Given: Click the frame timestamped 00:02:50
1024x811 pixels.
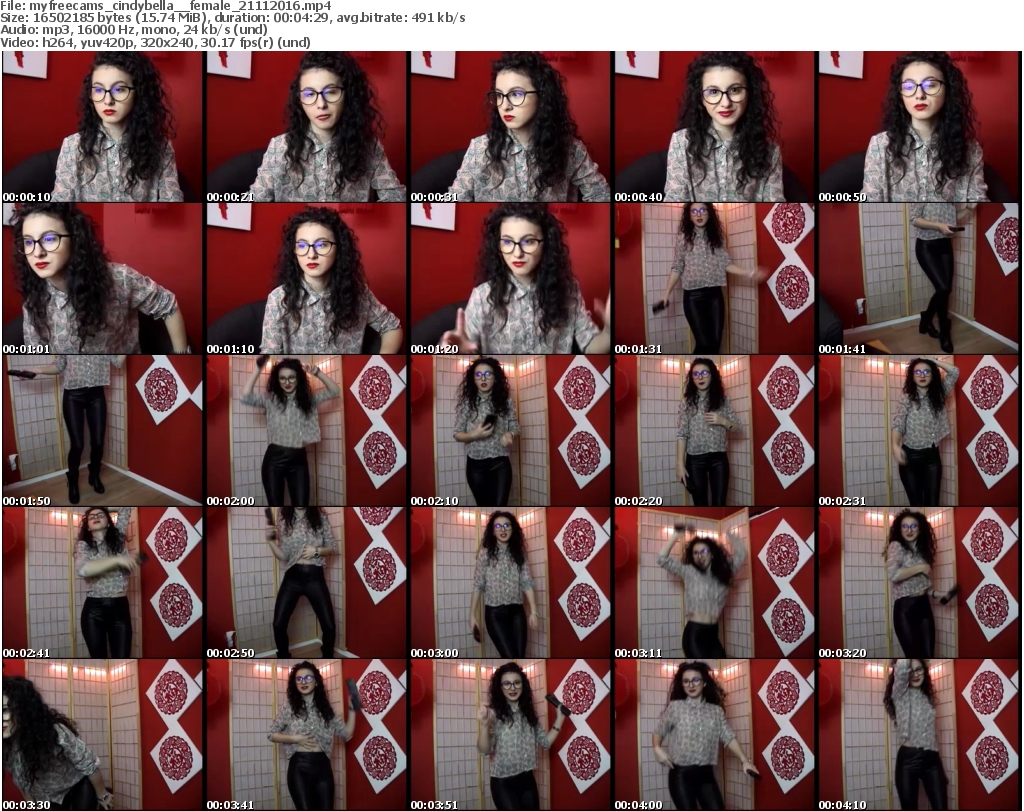Looking at the screenshot, I should click(x=306, y=583).
